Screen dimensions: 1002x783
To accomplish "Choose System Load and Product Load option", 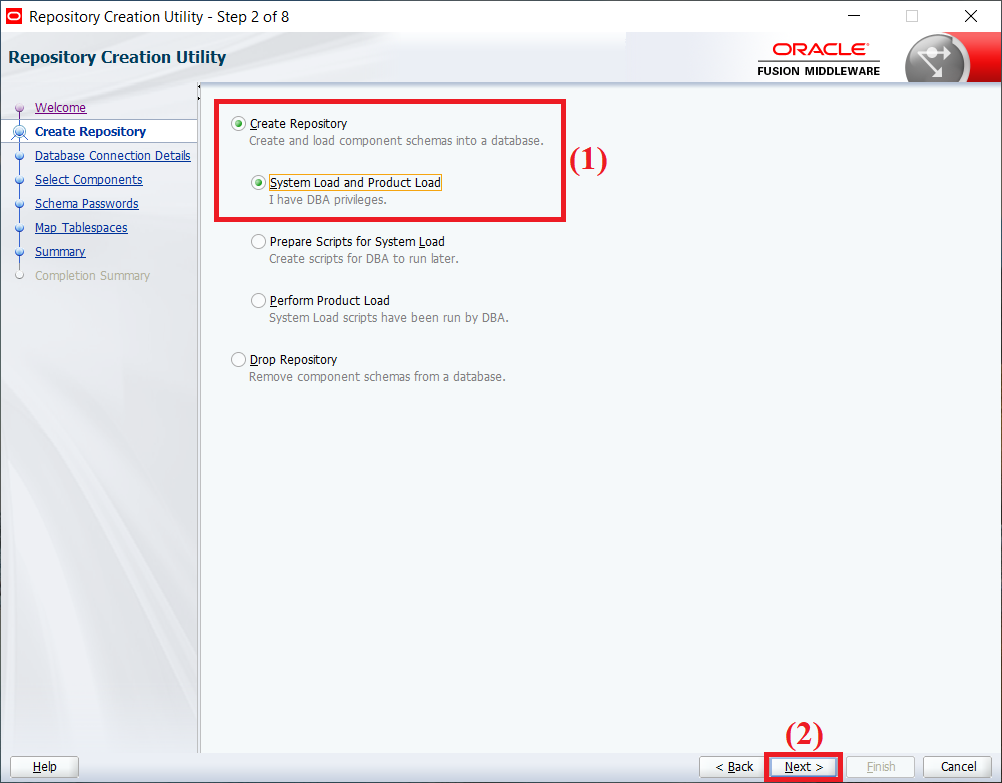I will pos(258,183).
